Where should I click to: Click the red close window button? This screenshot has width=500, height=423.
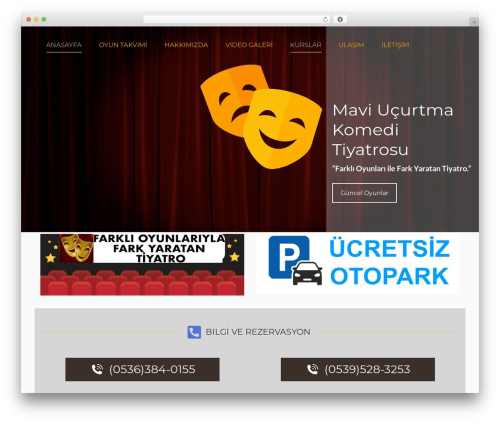(29, 19)
